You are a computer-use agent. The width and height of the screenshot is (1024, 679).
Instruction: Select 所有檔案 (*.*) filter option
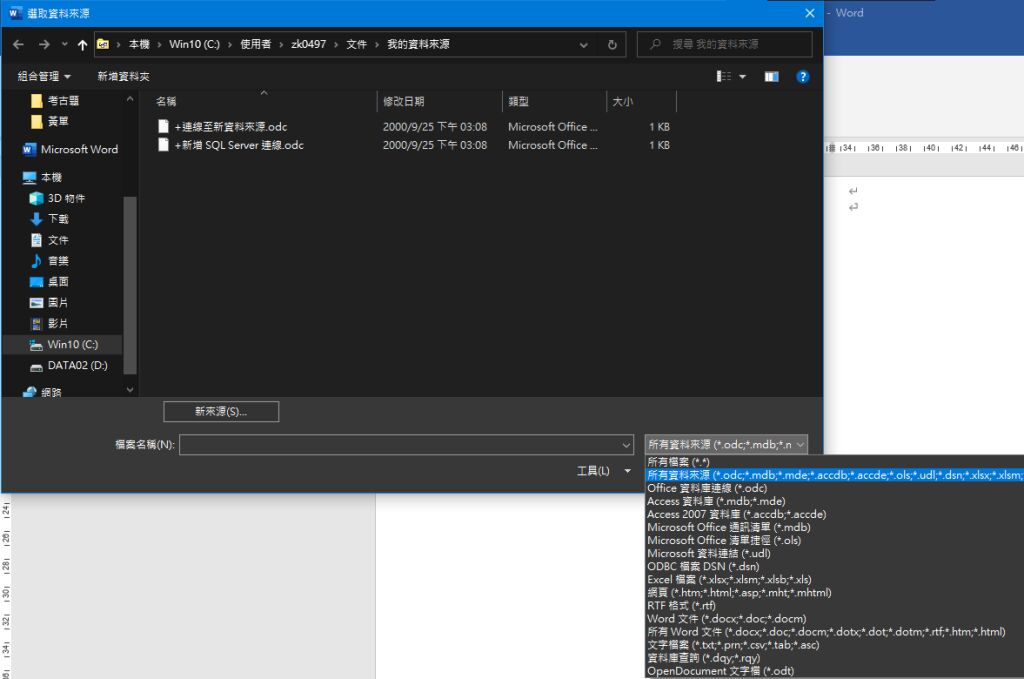pos(677,462)
